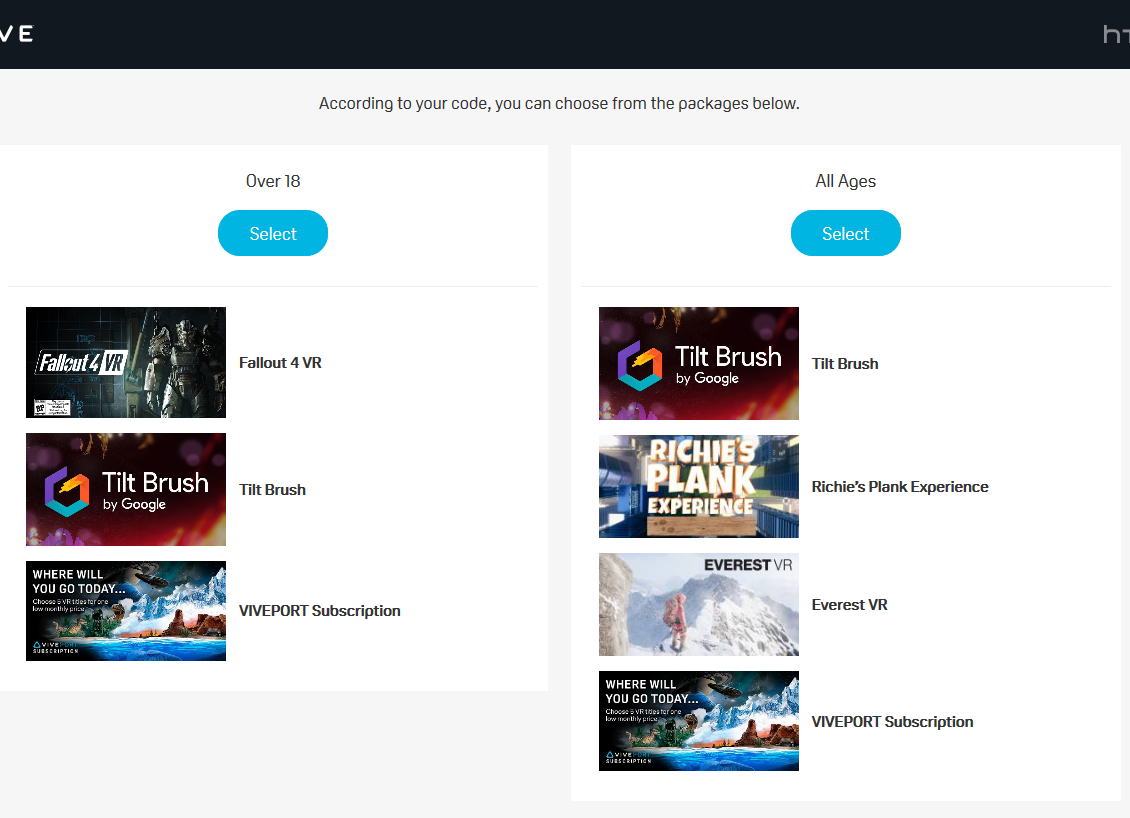Select the Over 18 package
1130x818 pixels.
click(272, 234)
